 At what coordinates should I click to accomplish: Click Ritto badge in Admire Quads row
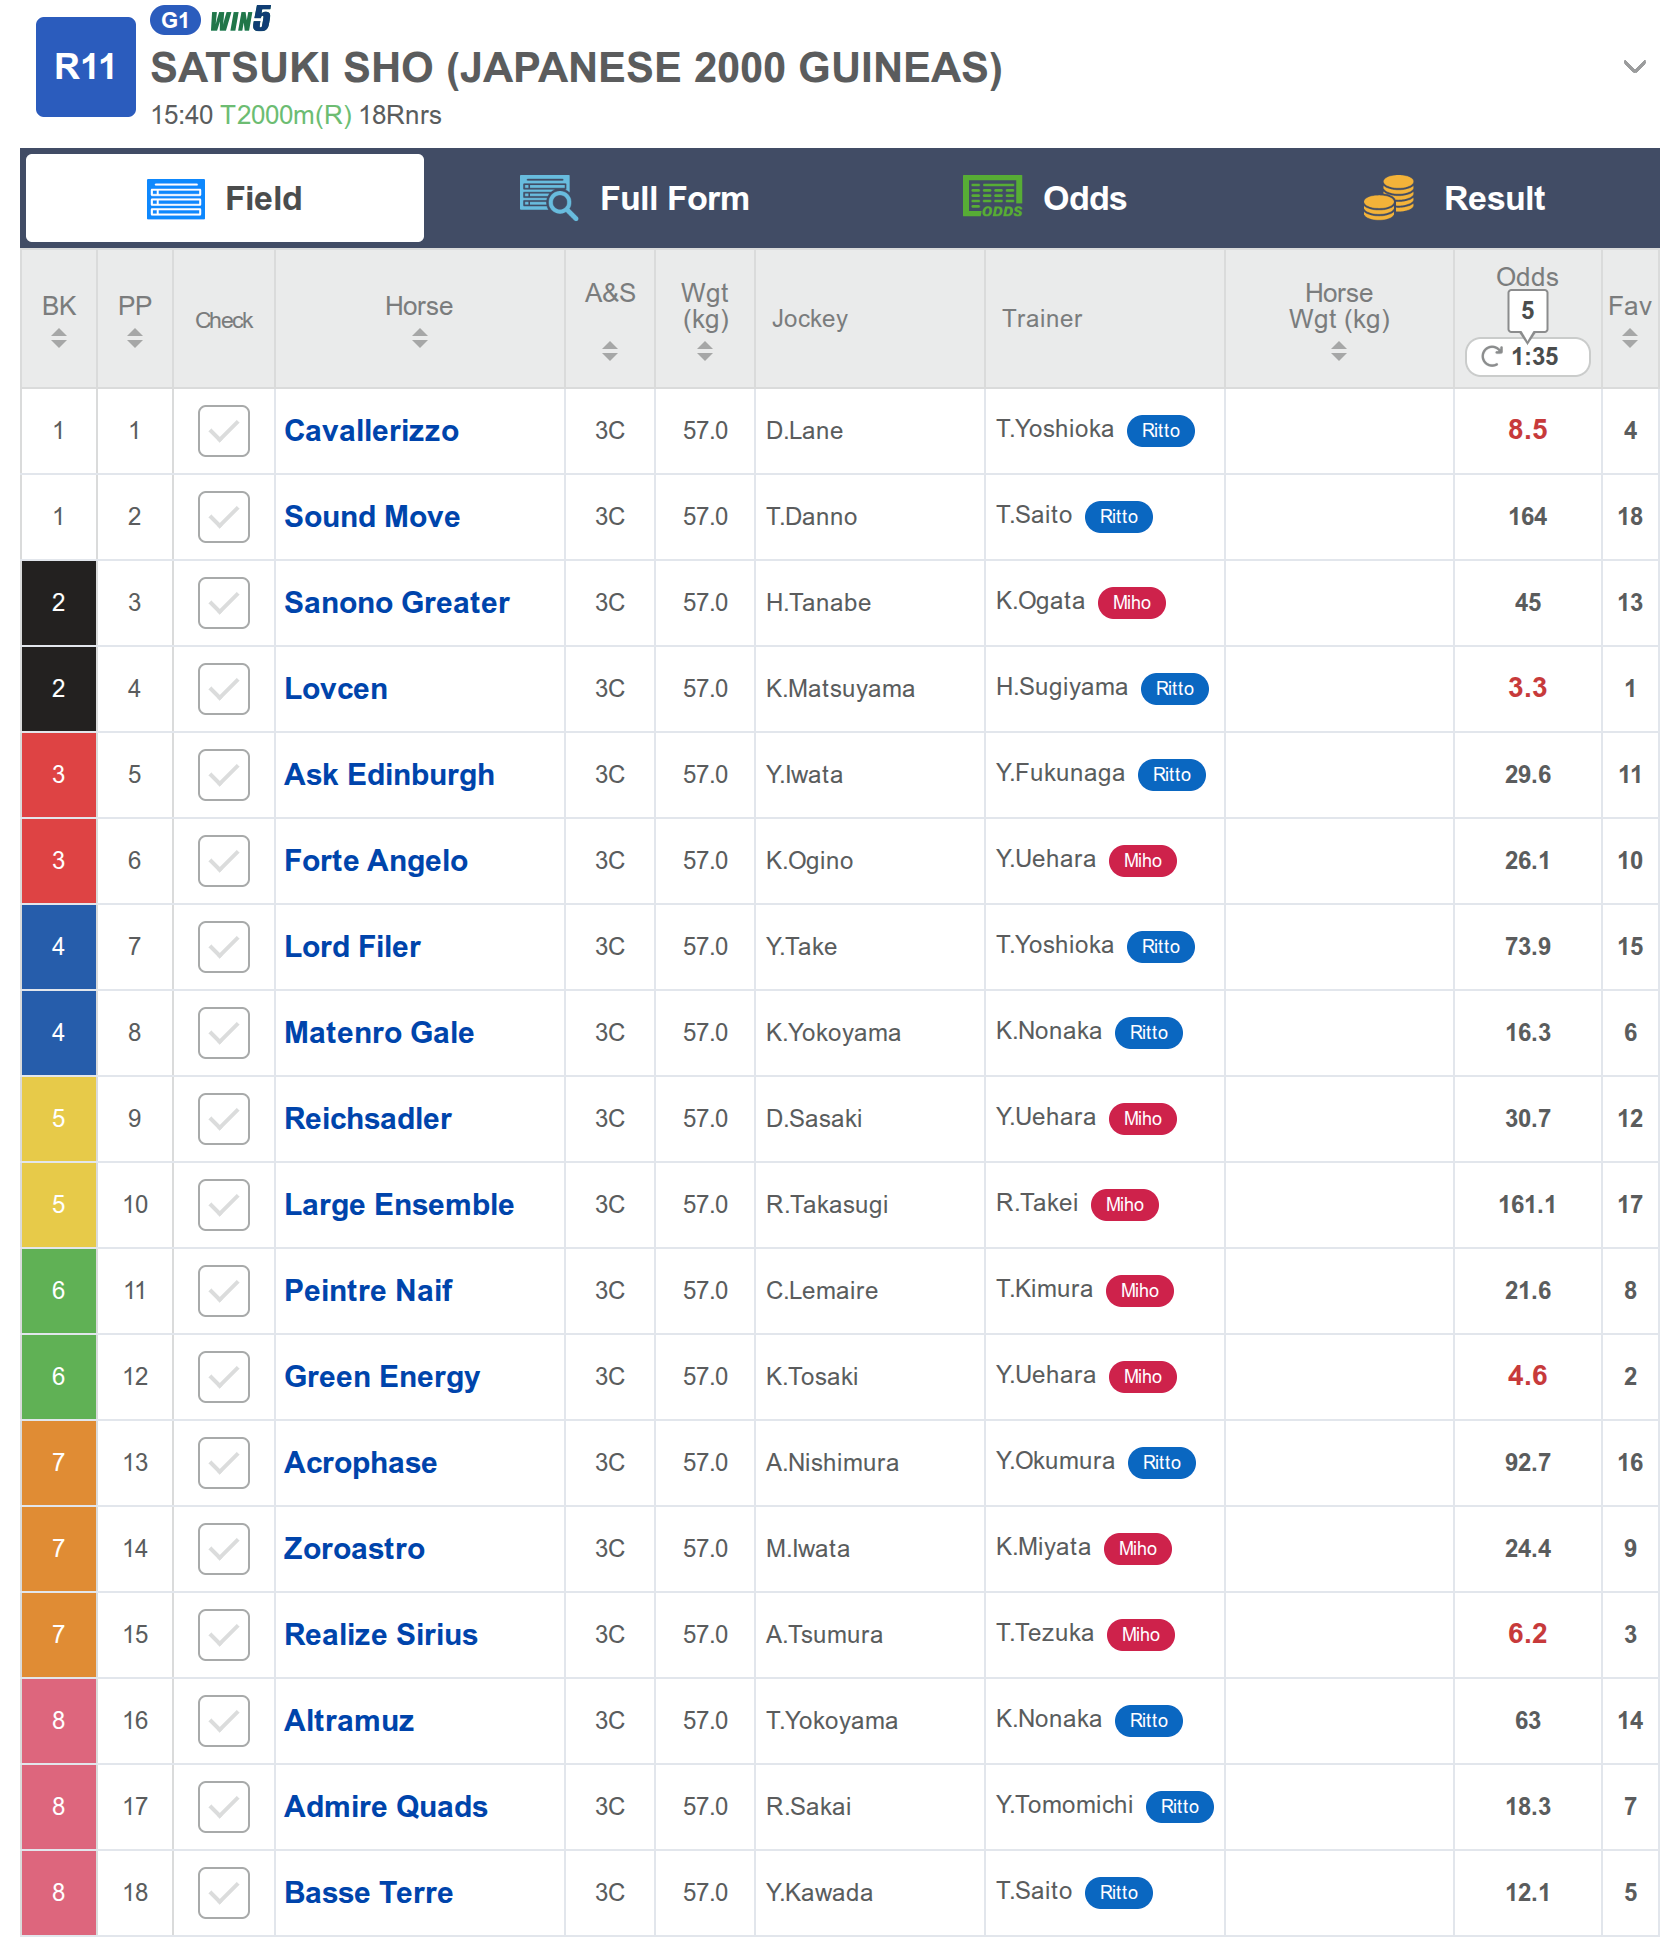tap(1180, 1806)
